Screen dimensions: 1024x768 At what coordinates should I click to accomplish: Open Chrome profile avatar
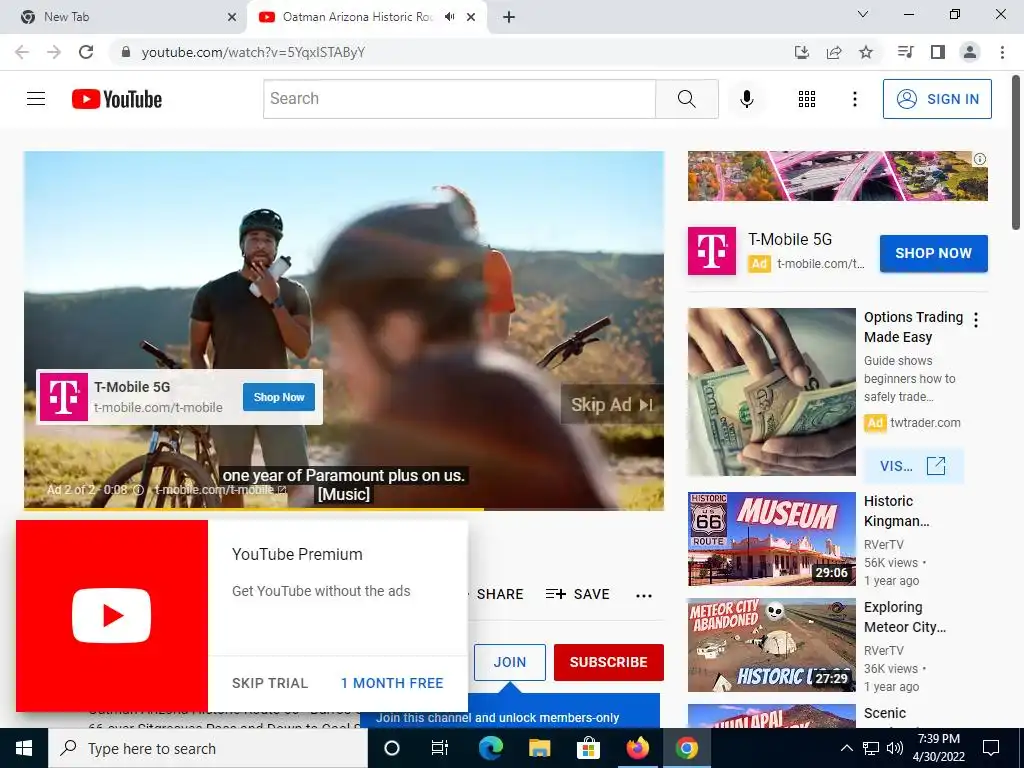970,52
